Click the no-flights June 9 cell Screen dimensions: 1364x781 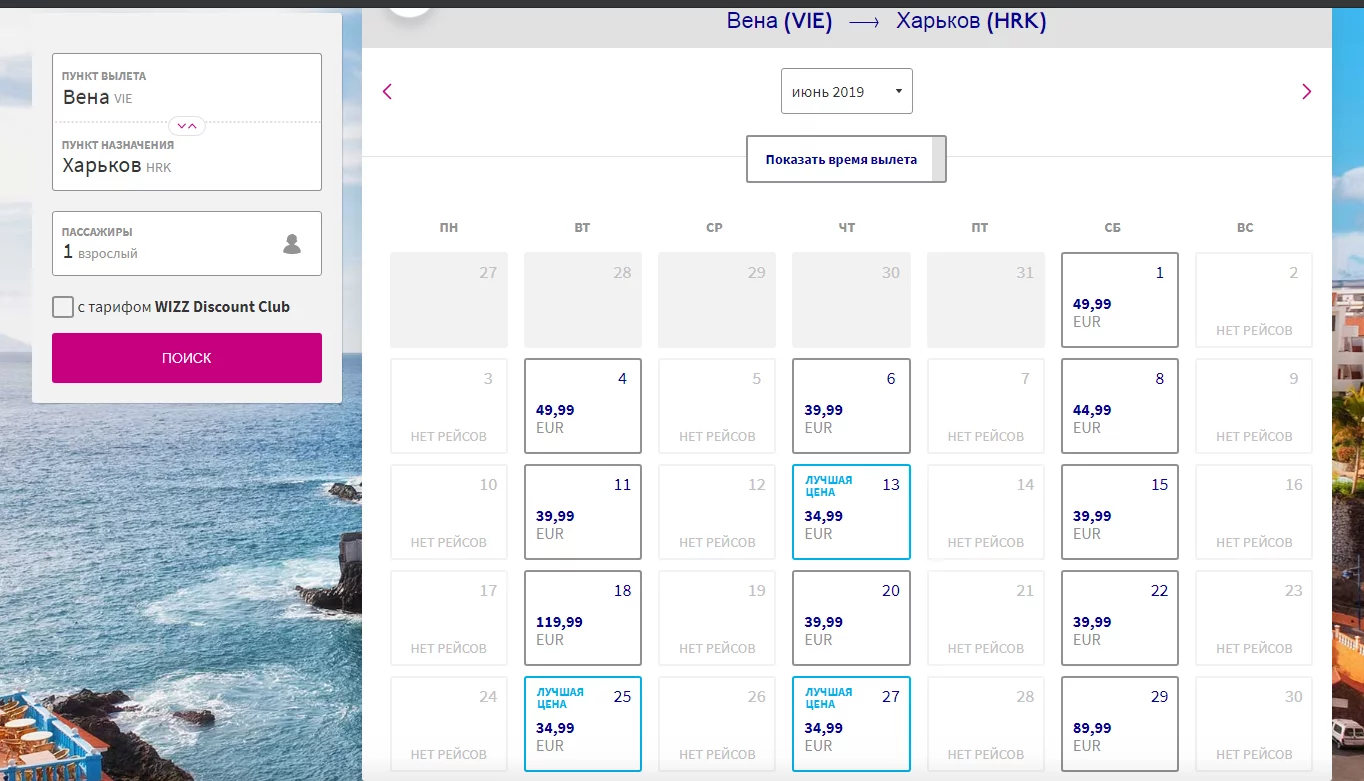(1254, 406)
